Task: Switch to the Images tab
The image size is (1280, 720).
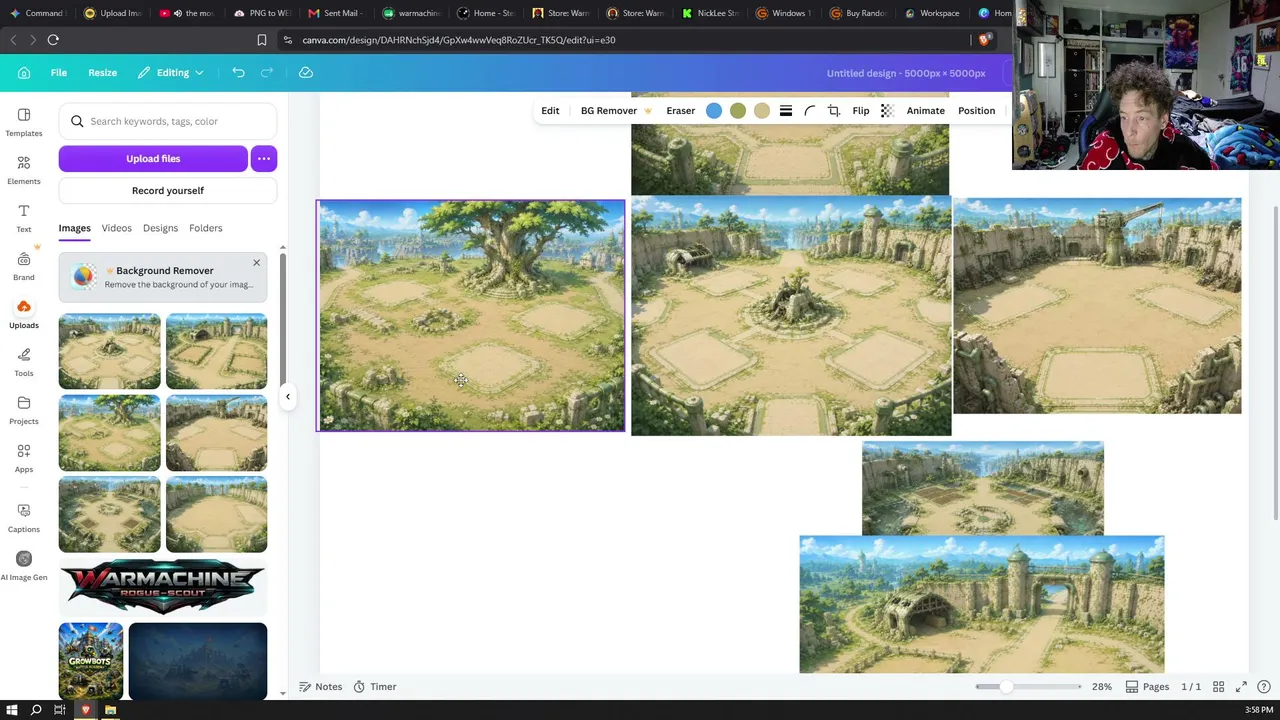Action: tap(74, 228)
